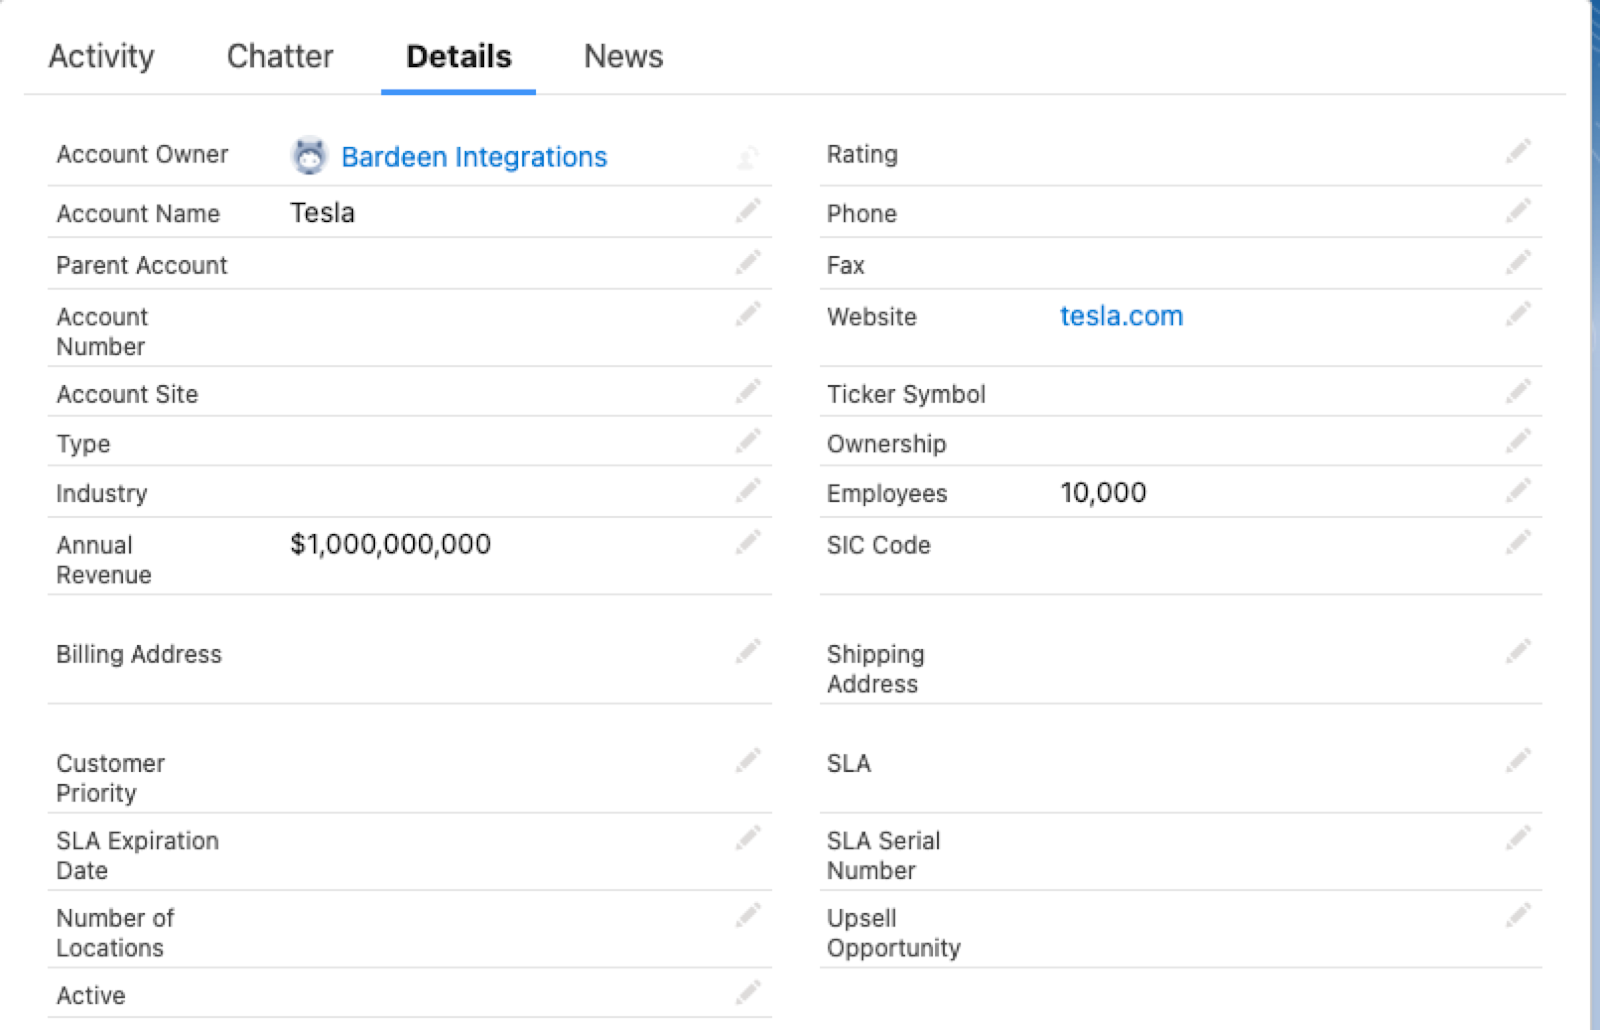1600x1030 pixels.
Task: Click the change owner icon
Action: 748,157
